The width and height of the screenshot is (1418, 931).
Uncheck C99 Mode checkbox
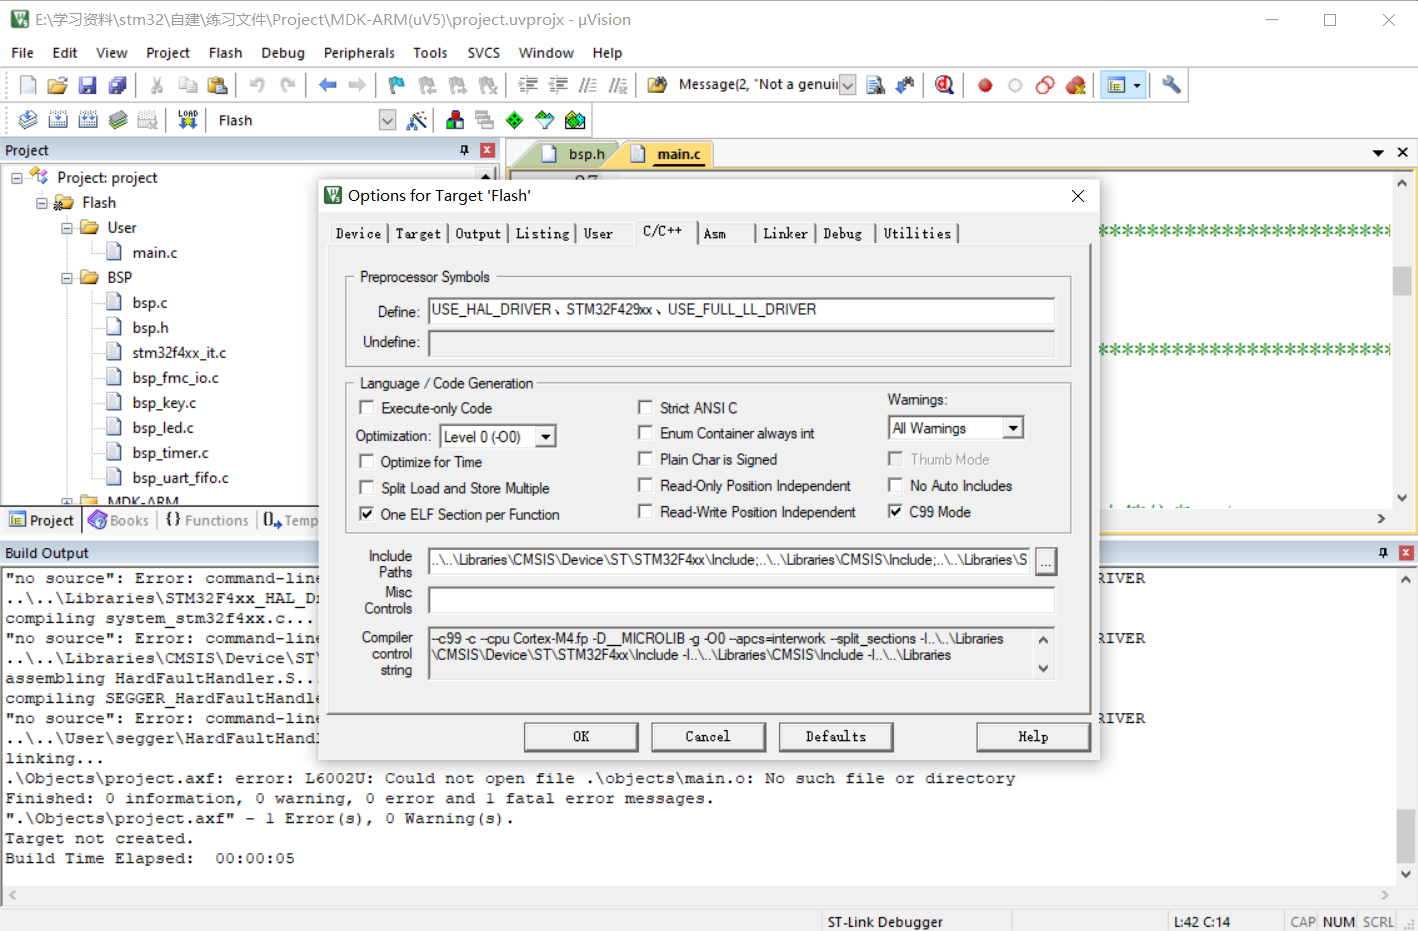(x=896, y=511)
